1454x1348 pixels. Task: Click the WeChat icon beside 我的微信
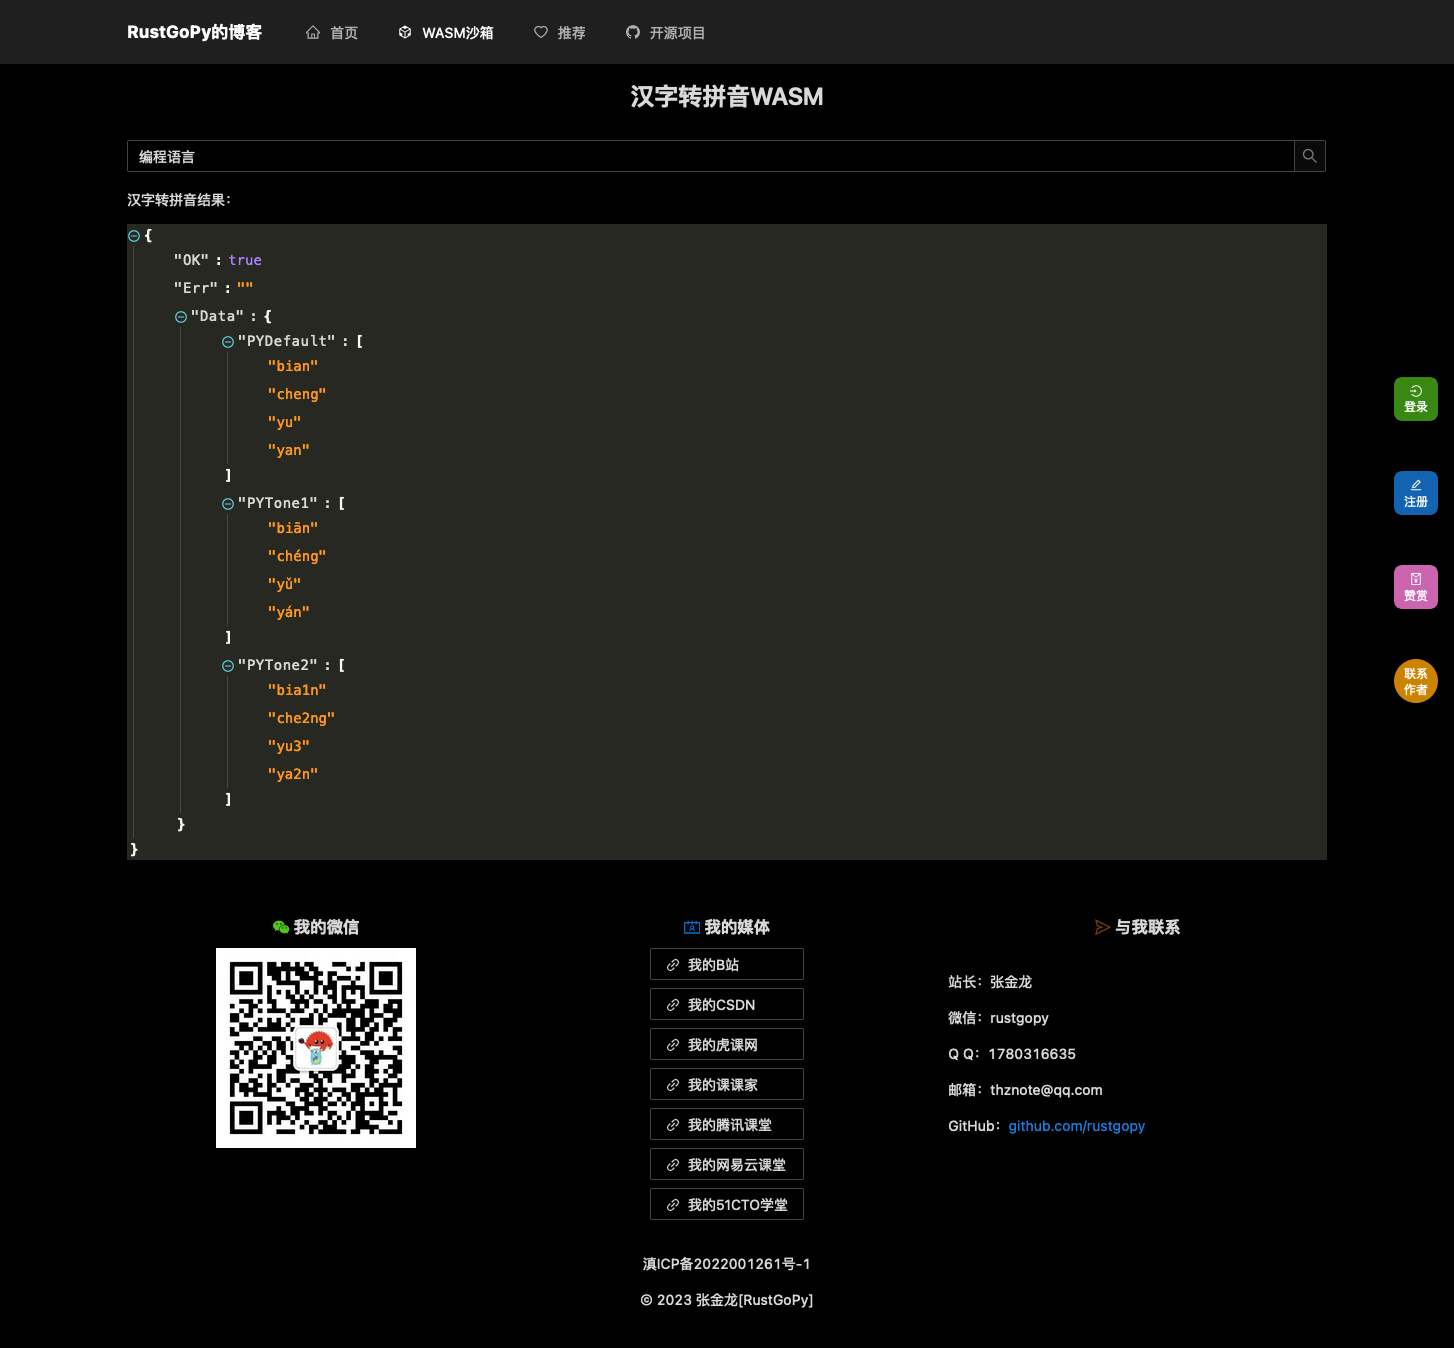pyautogui.click(x=281, y=927)
